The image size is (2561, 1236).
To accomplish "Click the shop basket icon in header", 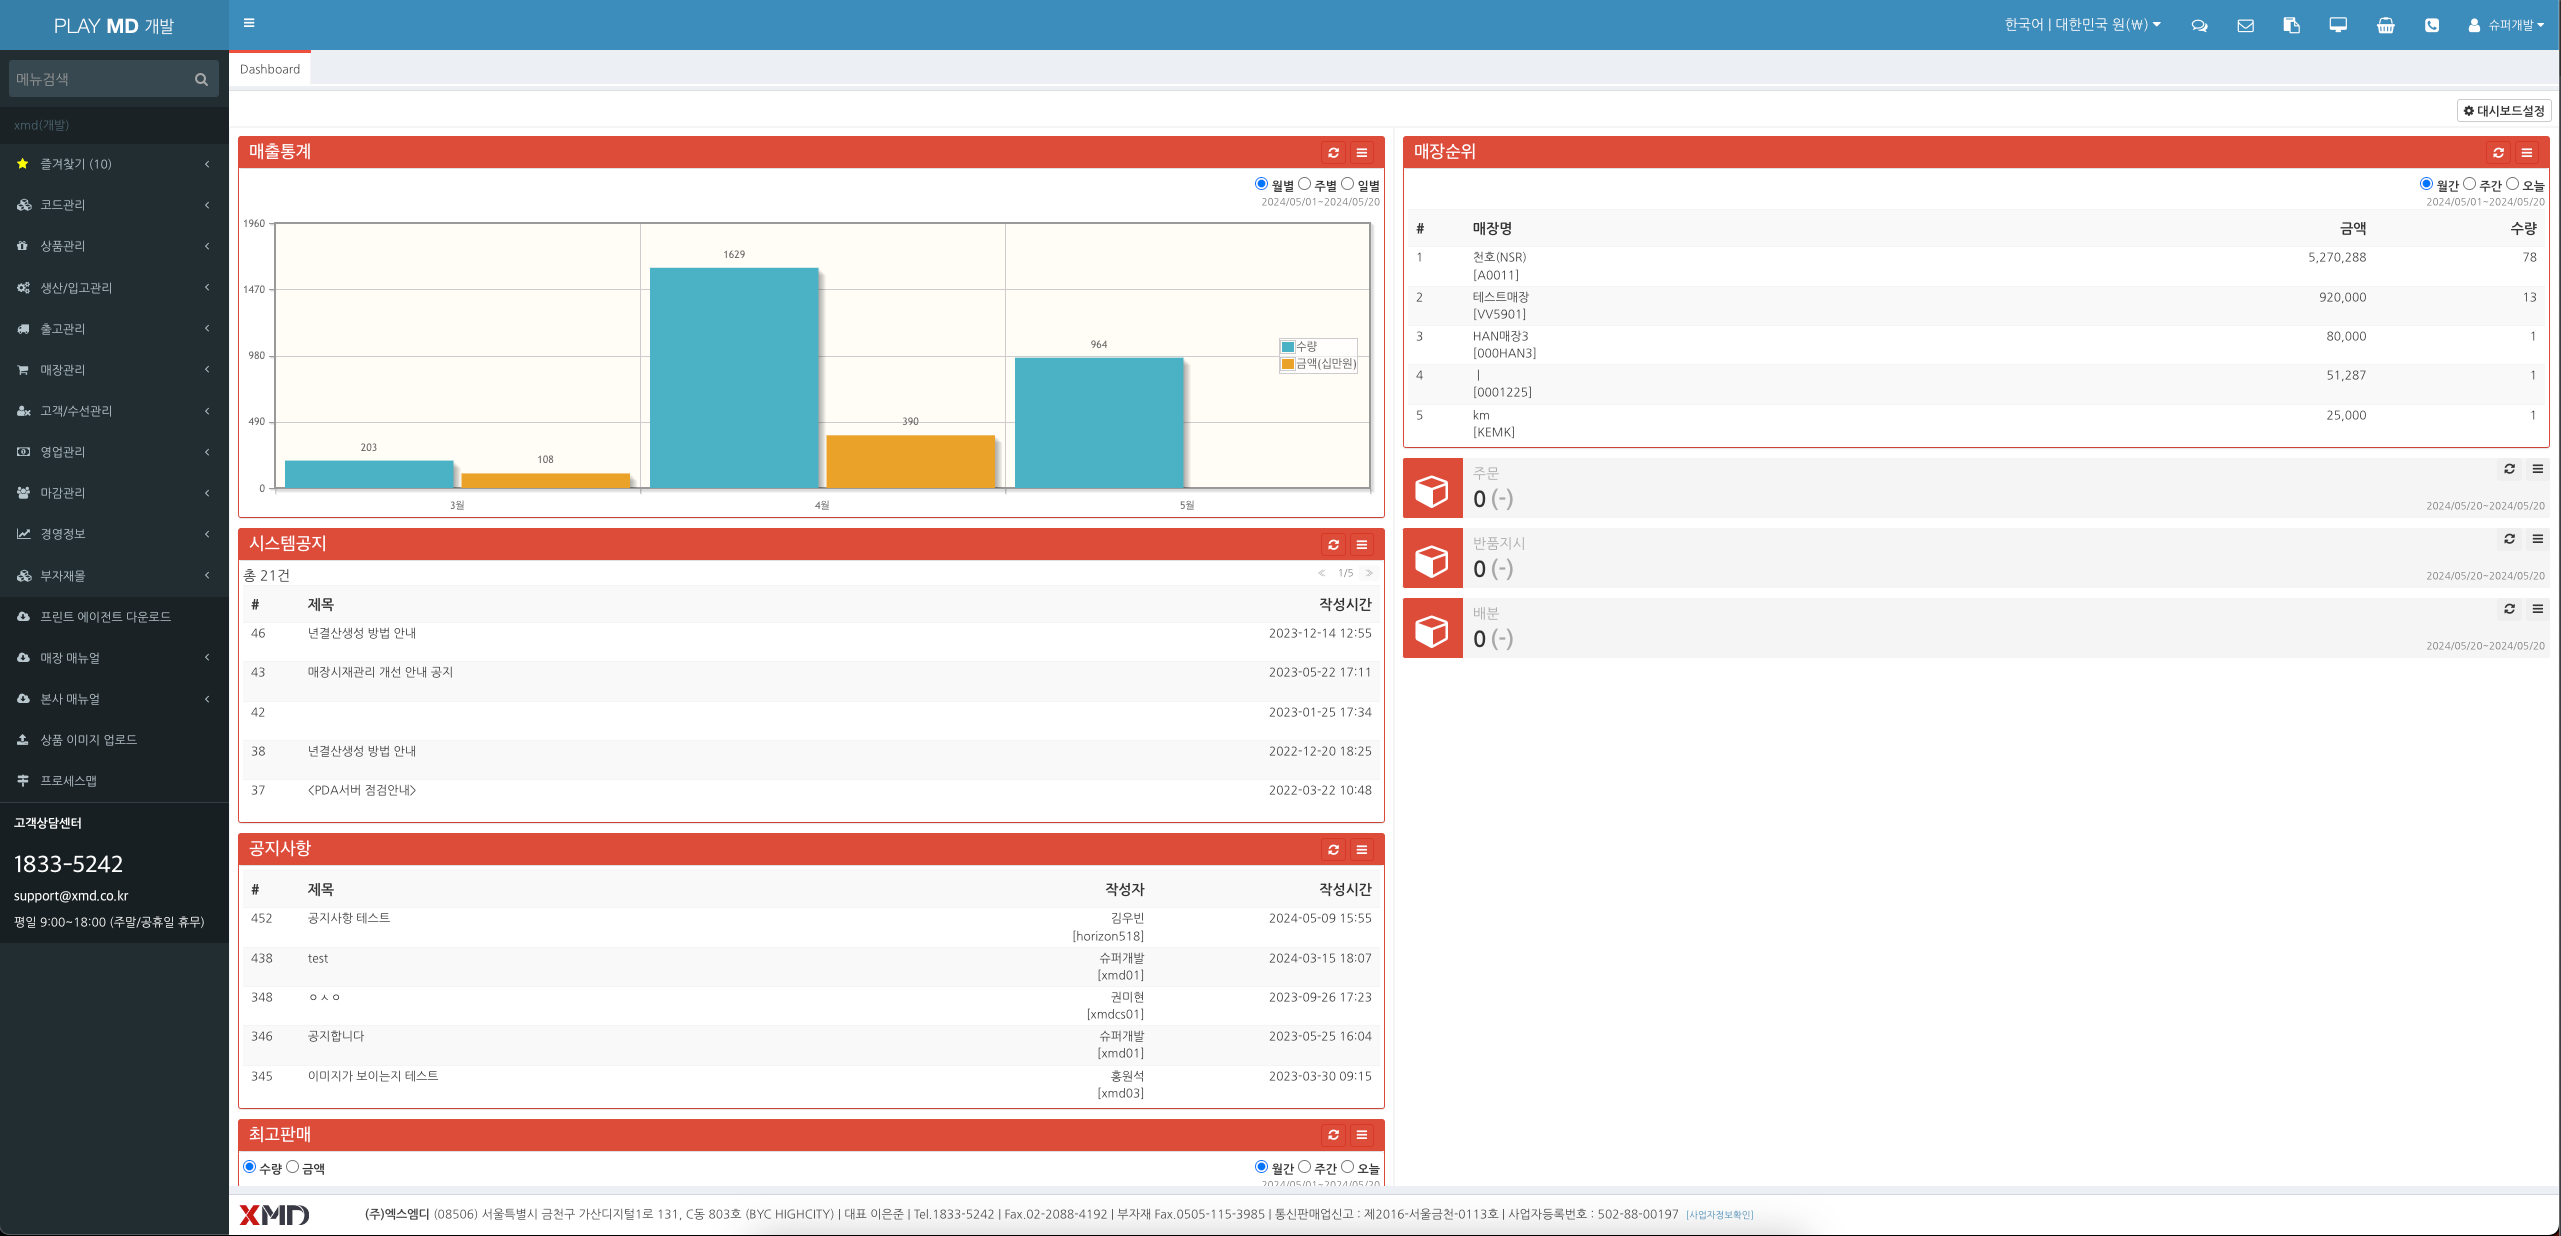I will click(x=2385, y=25).
